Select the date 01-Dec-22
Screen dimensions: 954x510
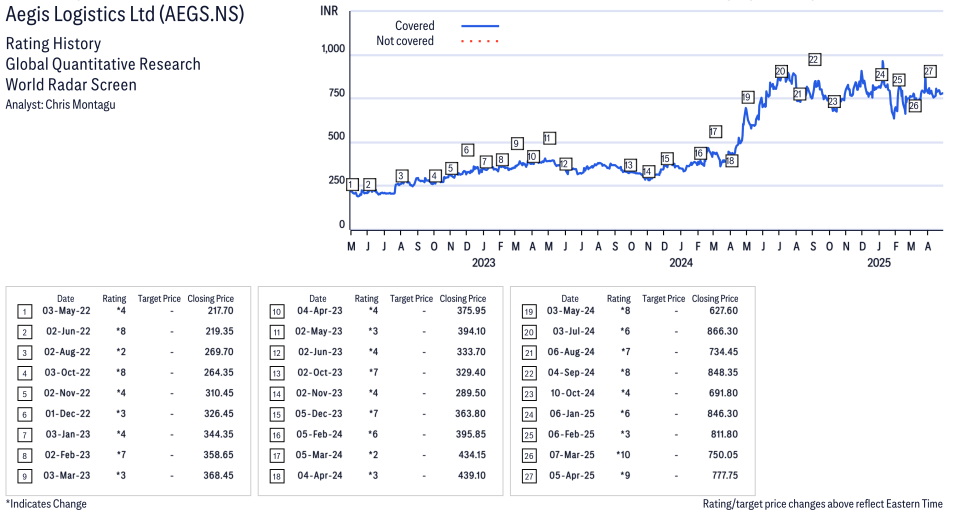pos(68,414)
